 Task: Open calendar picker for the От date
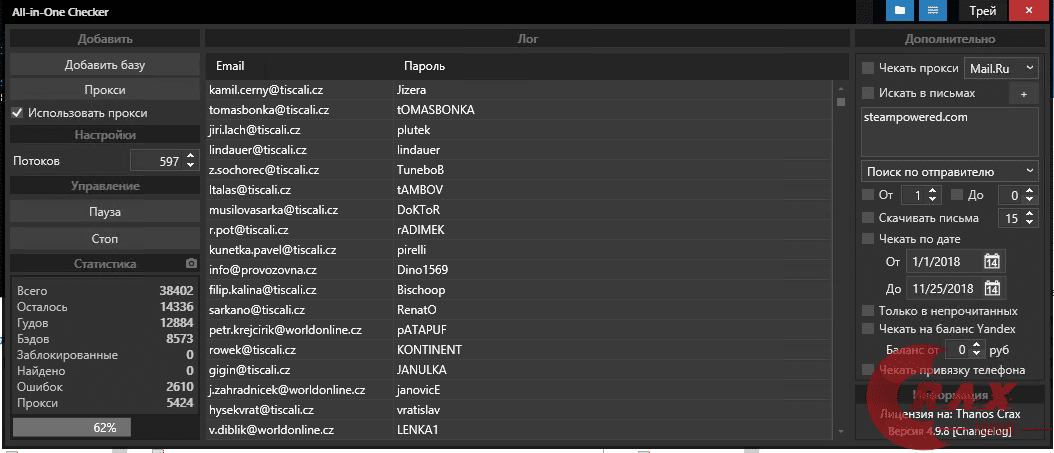pyautogui.click(x=992, y=262)
